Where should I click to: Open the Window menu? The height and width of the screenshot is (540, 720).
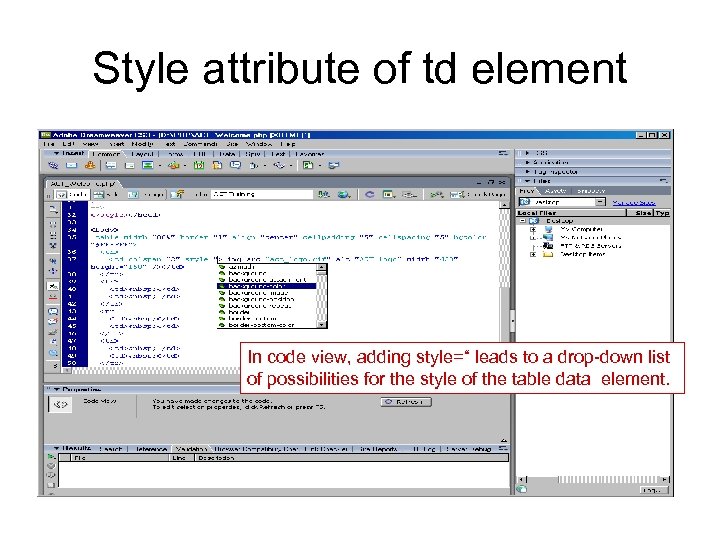point(259,144)
